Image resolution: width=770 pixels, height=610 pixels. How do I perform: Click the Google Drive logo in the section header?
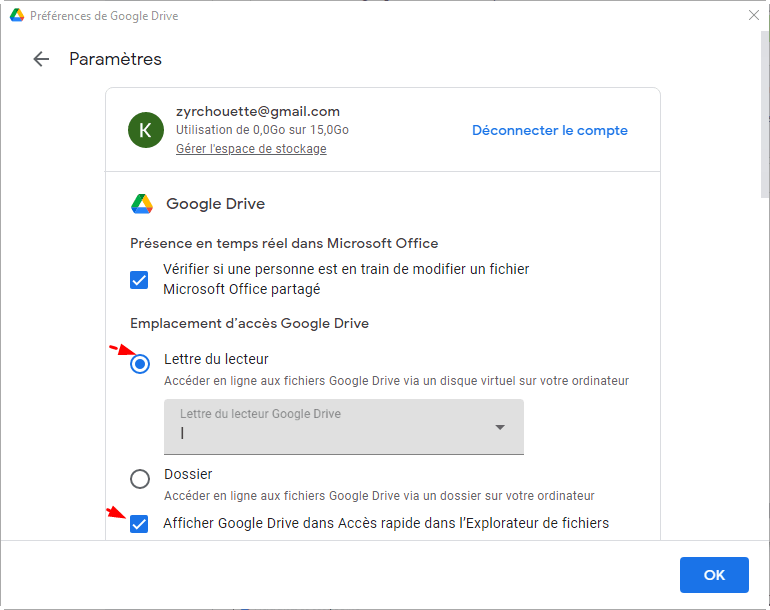[x=142, y=204]
